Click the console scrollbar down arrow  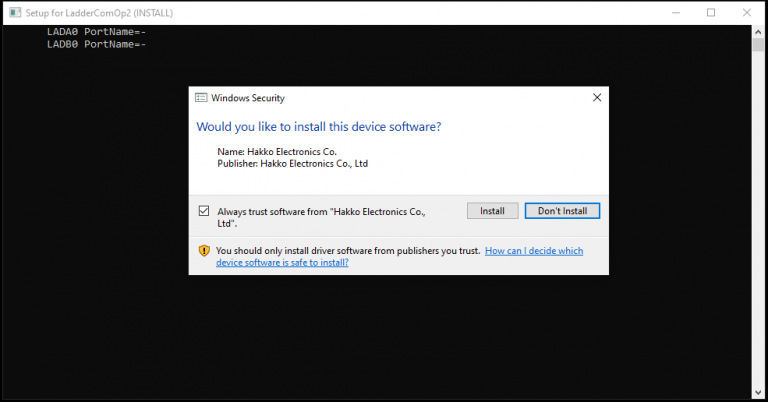coord(757,393)
